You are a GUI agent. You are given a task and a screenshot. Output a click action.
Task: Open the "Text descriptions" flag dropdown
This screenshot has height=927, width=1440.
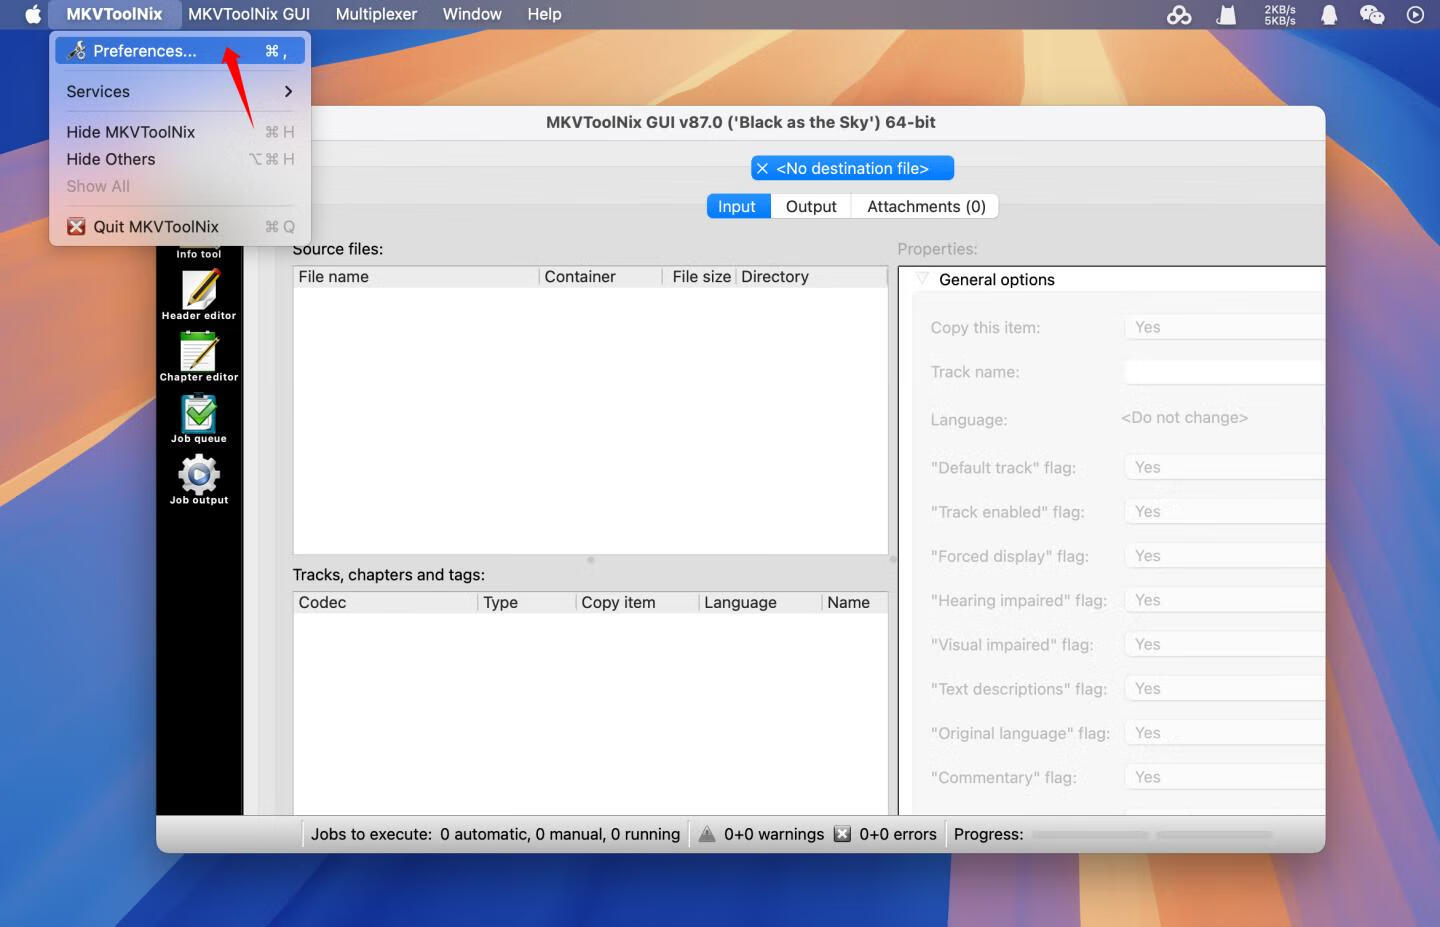[x=1225, y=688]
